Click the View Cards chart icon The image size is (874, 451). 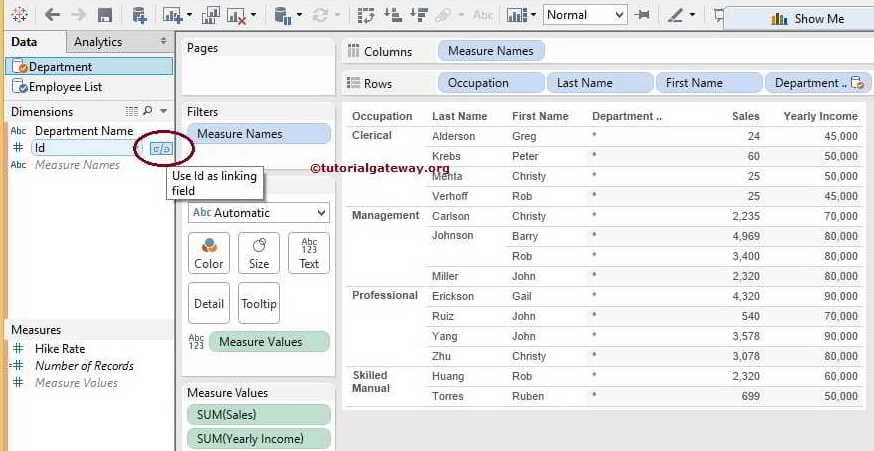(x=517, y=16)
